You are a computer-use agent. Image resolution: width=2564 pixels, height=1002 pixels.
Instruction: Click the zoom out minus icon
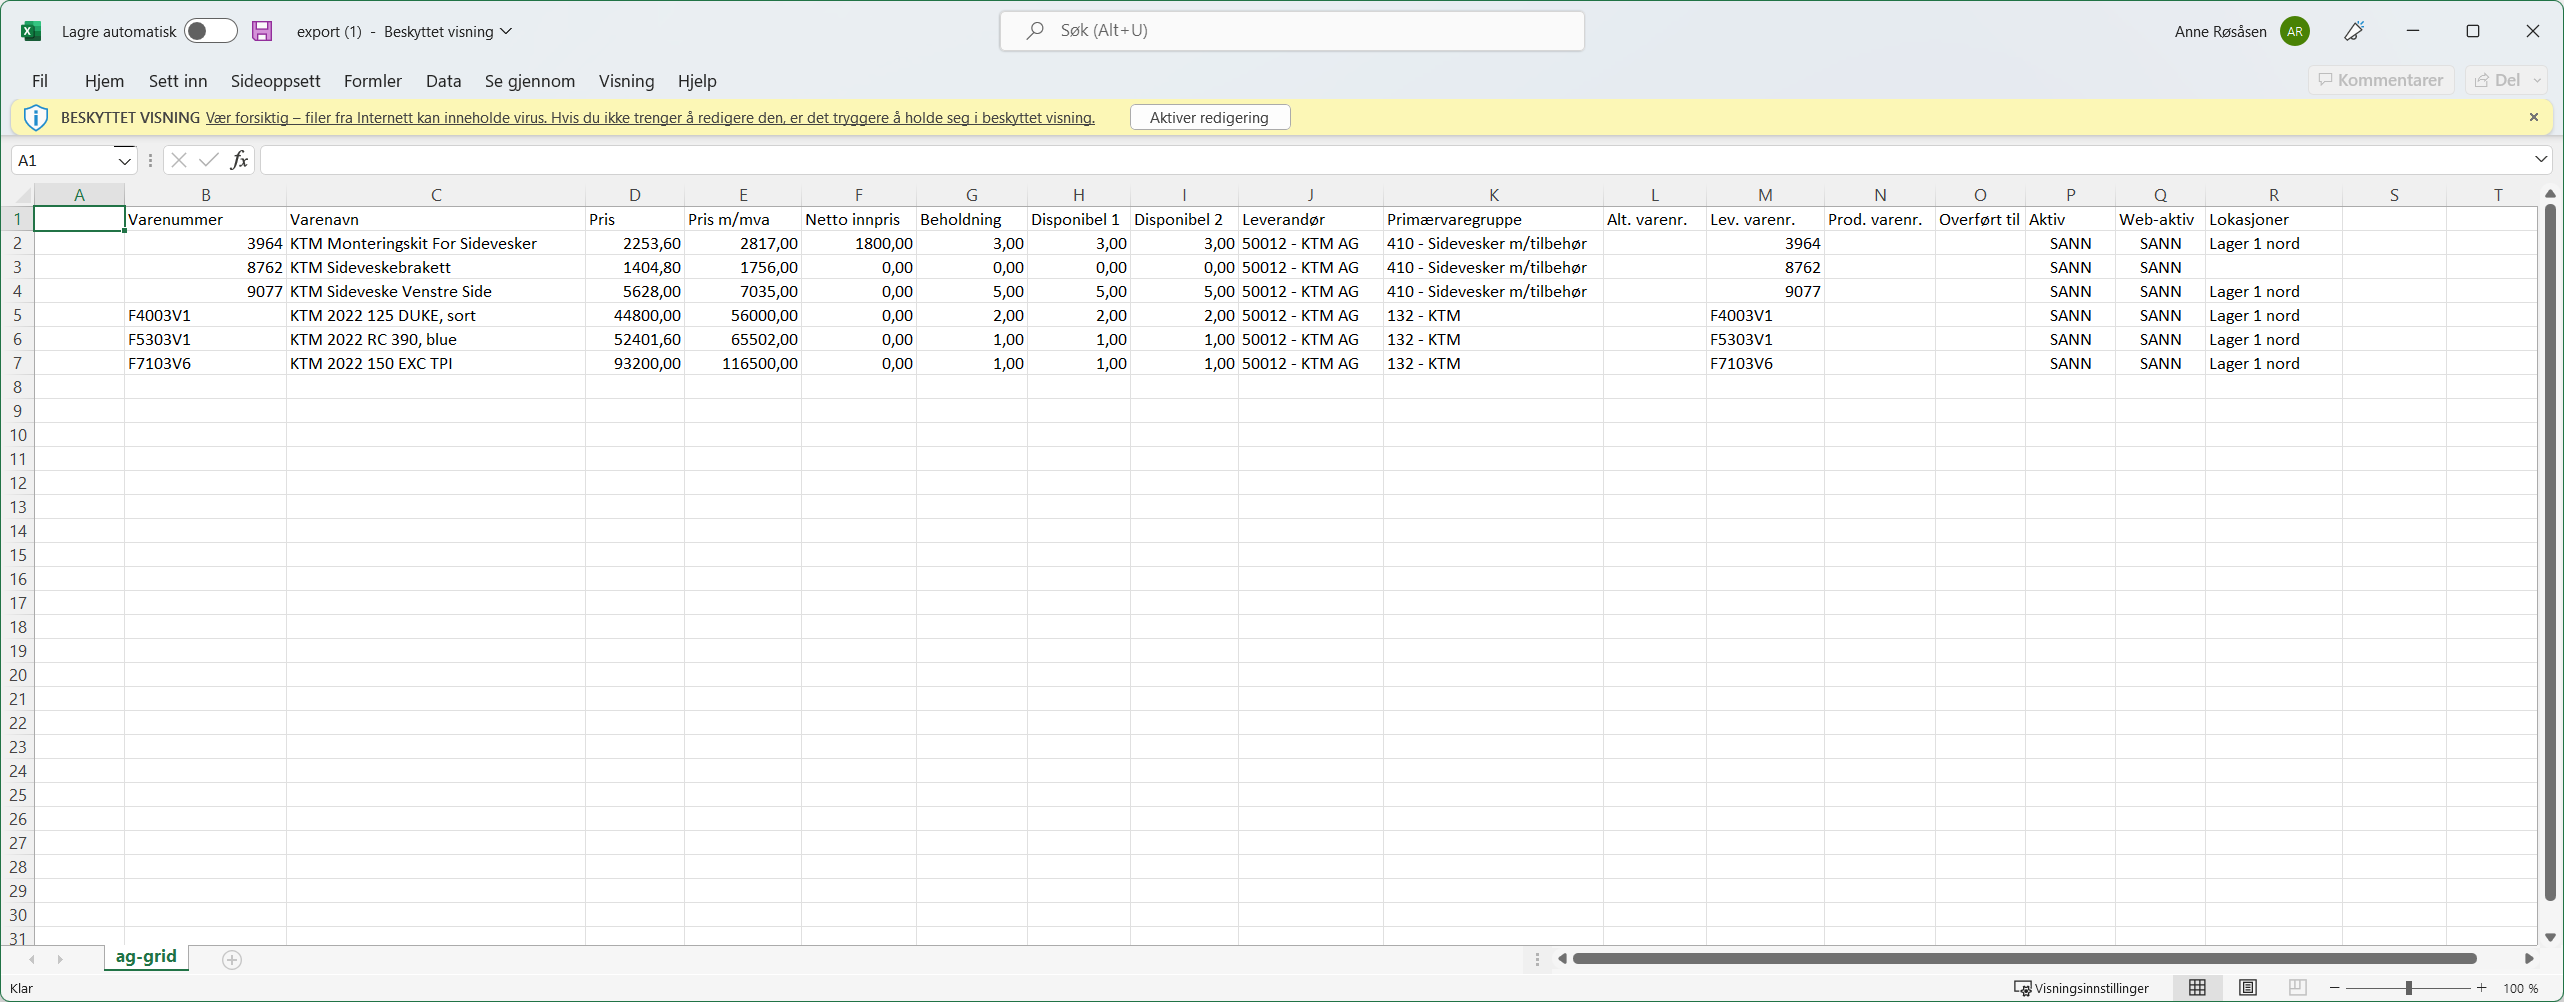[x=2335, y=988]
